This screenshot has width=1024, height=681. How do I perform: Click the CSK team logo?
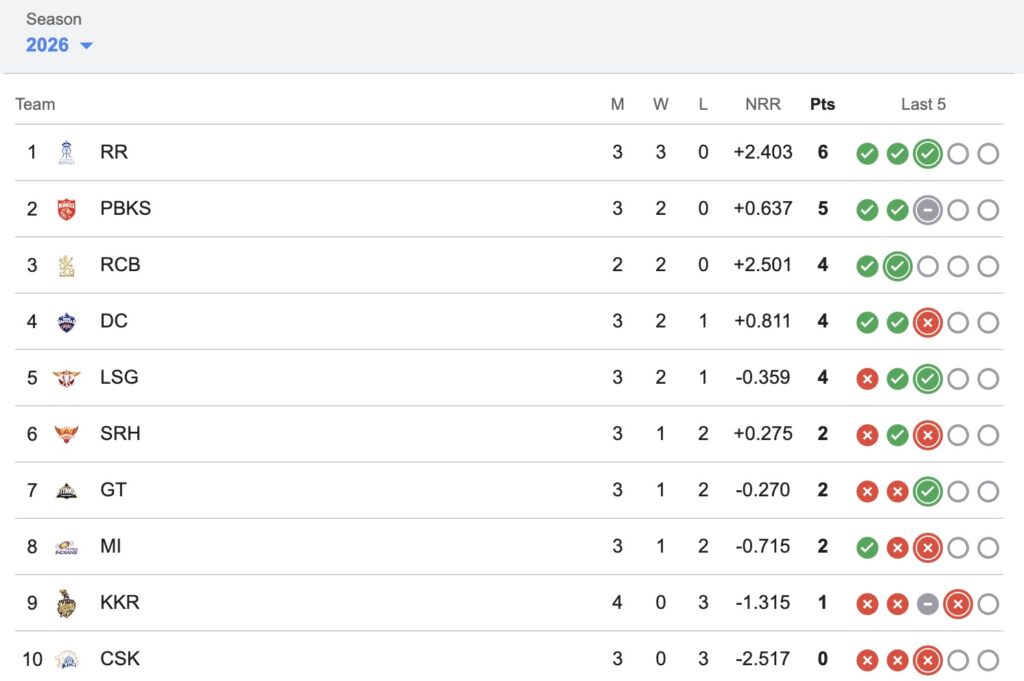click(x=66, y=659)
